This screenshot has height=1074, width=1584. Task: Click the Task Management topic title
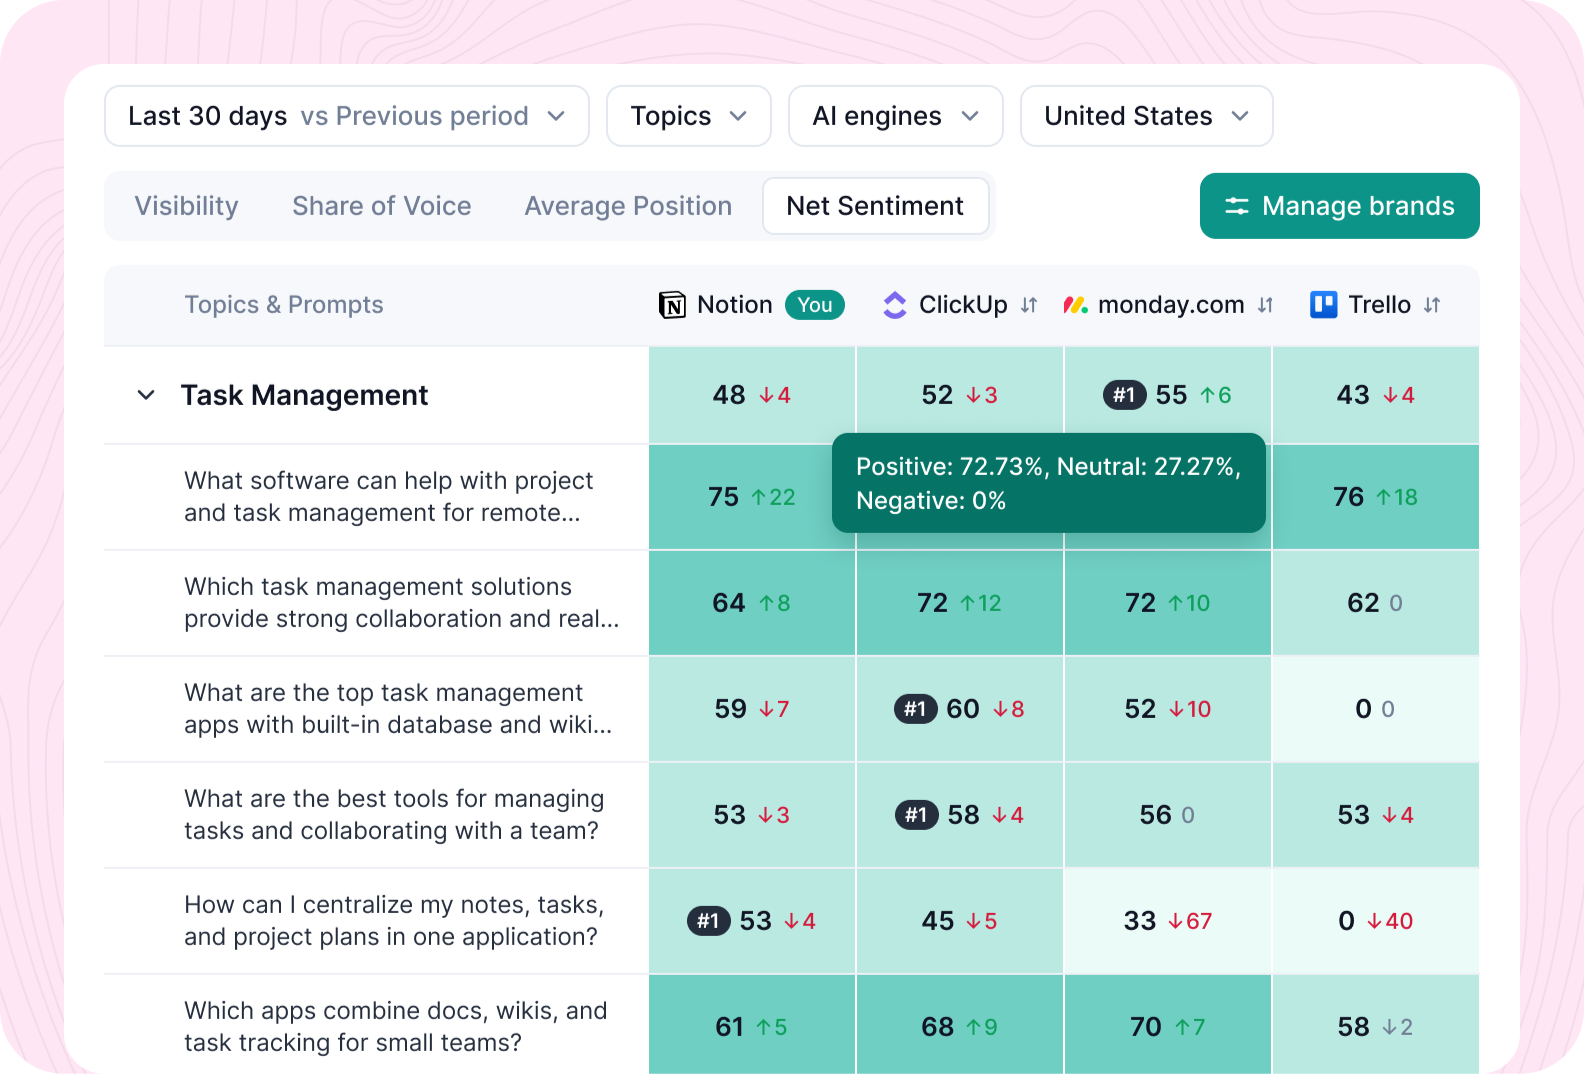pos(305,395)
